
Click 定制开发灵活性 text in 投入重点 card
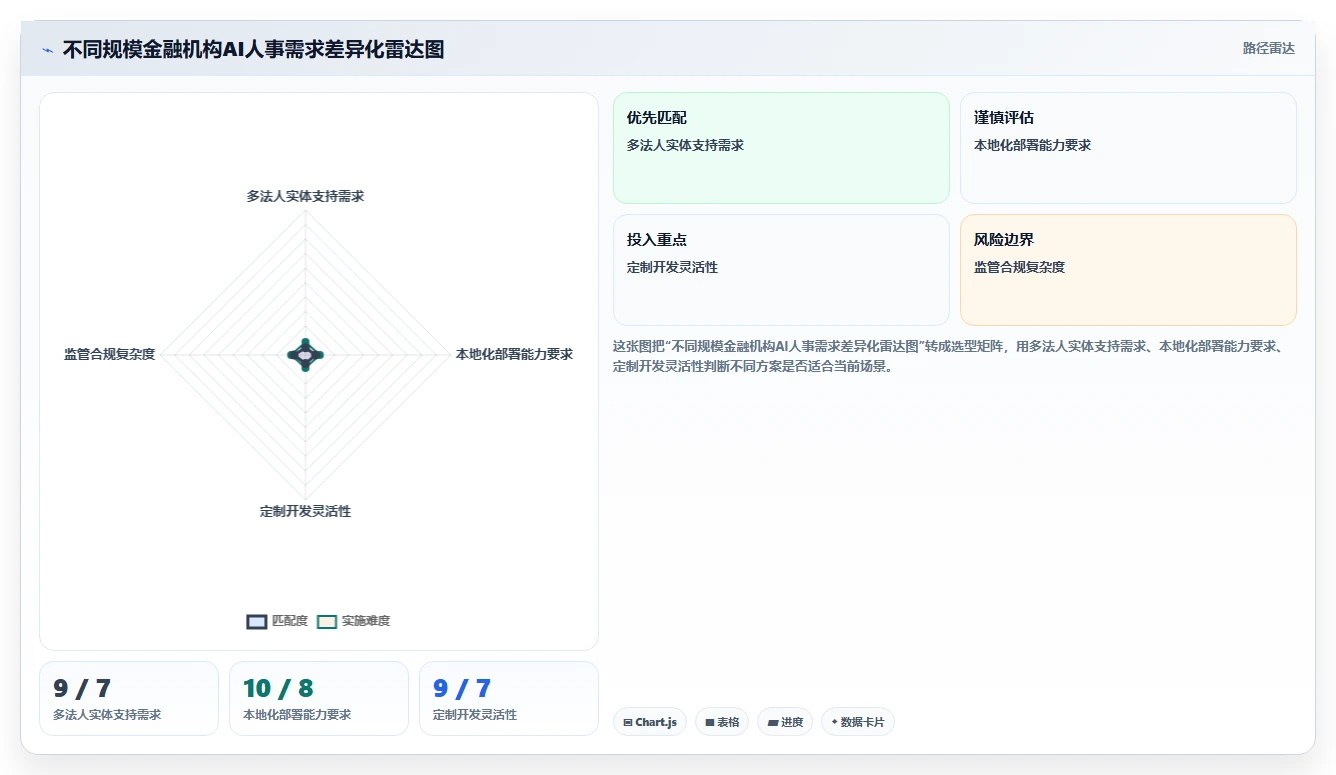[x=672, y=267]
